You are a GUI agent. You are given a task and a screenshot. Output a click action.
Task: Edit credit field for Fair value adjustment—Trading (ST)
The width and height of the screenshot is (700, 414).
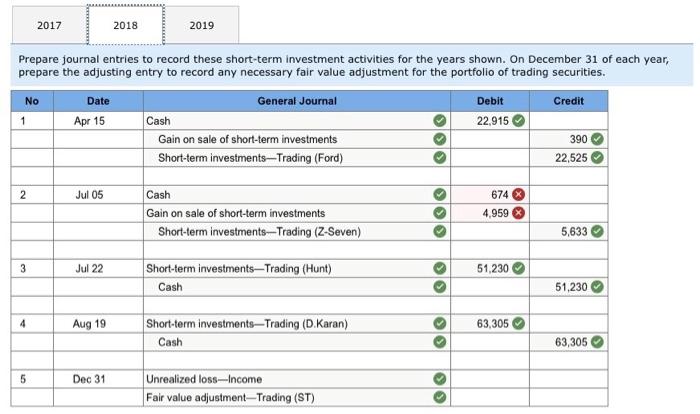568,397
